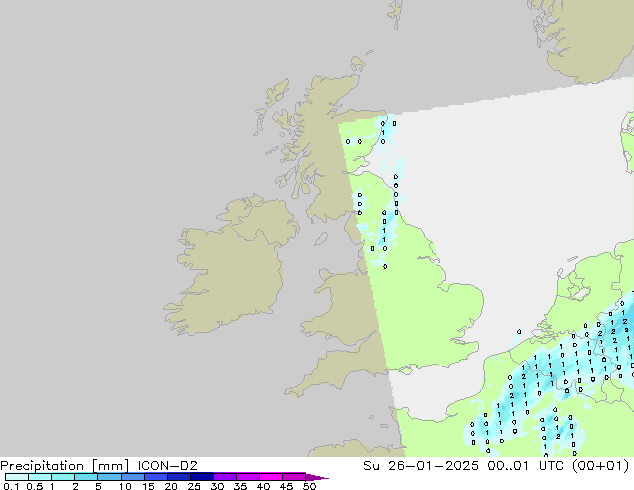
Task: Choose the 25–30 mm navy legend swatch
Action: tap(202, 477)
